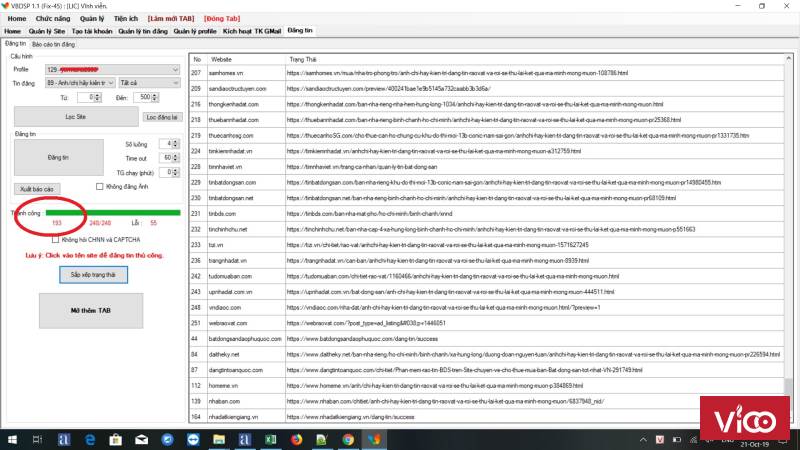Image resolution: width=800 pixels, height=450 pixels.
Task: Click the battery tray icon
Action: (x=677, y=440)
